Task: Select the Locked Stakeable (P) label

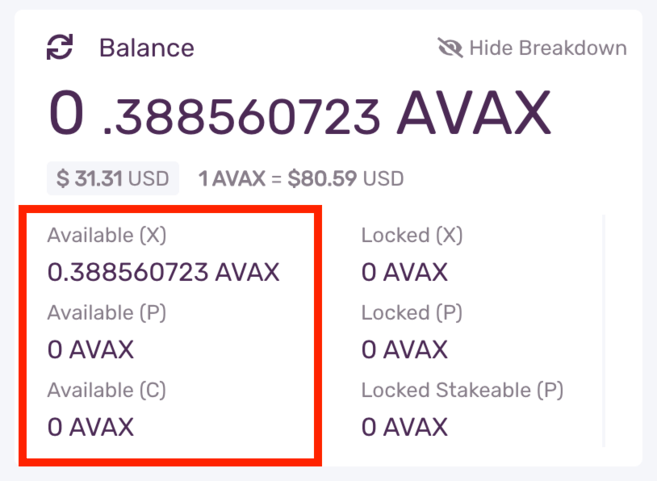Action: point(462,389)
